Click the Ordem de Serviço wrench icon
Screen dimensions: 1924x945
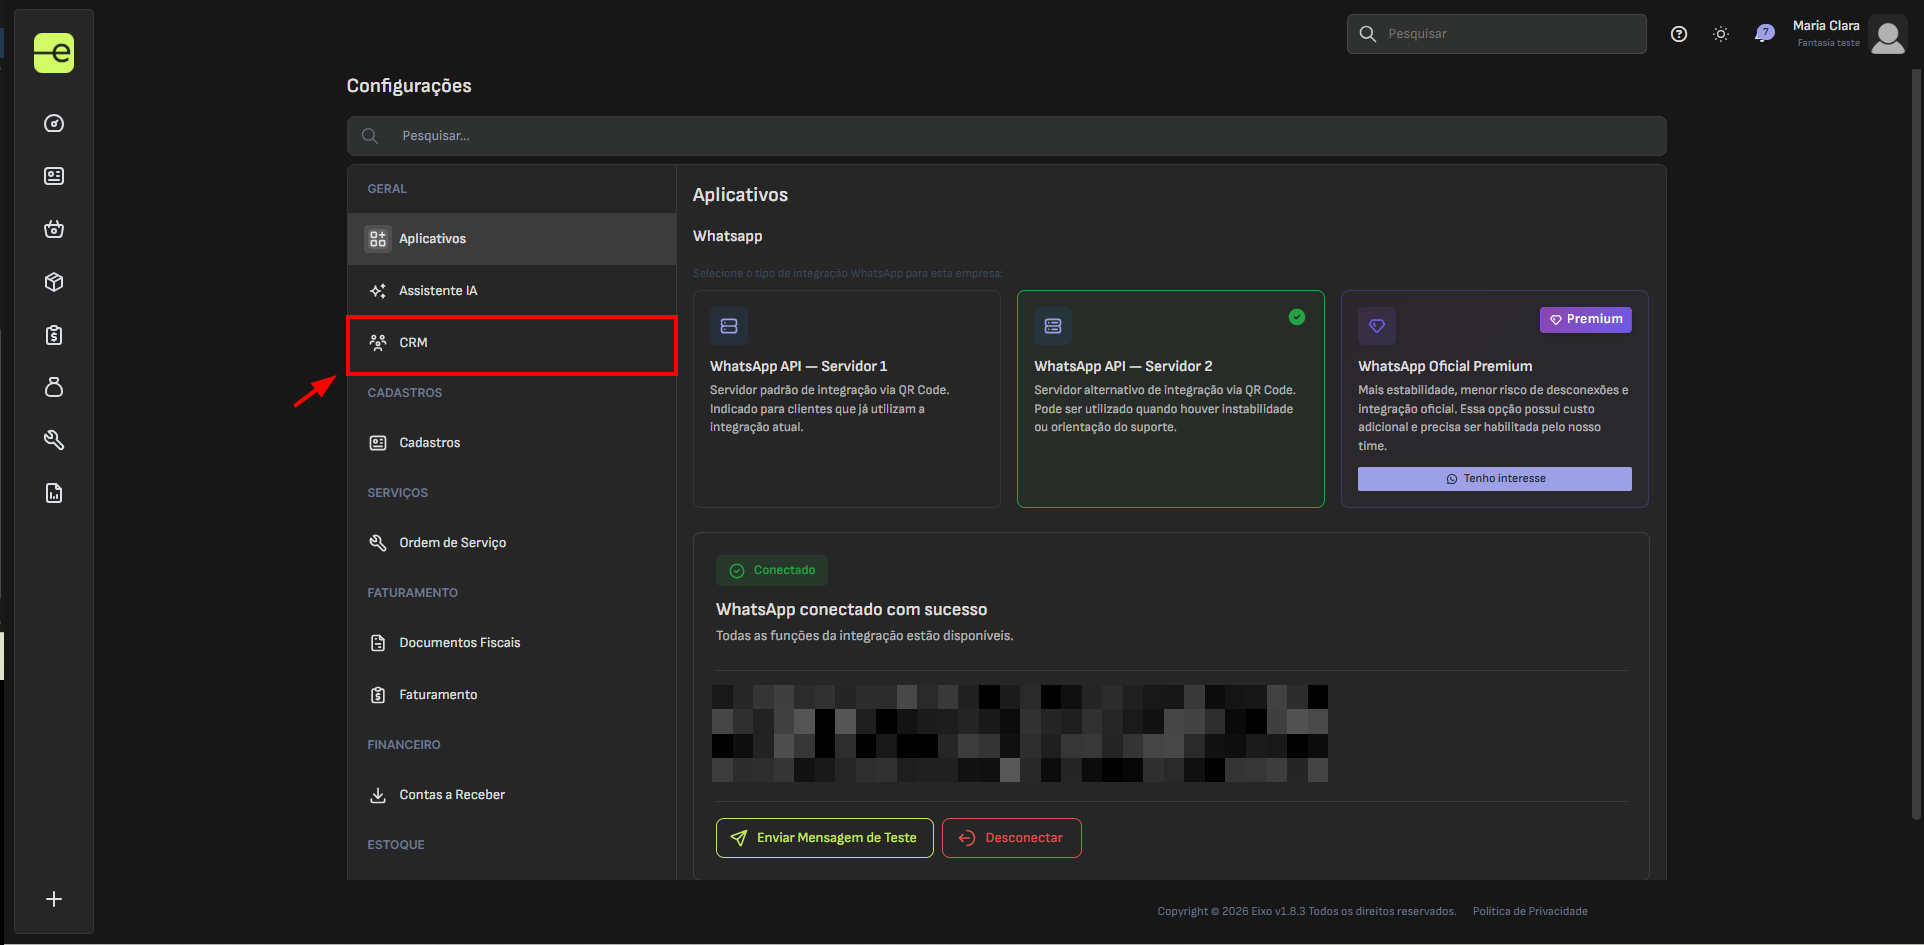pyautogui.click(x=378, y=543)
